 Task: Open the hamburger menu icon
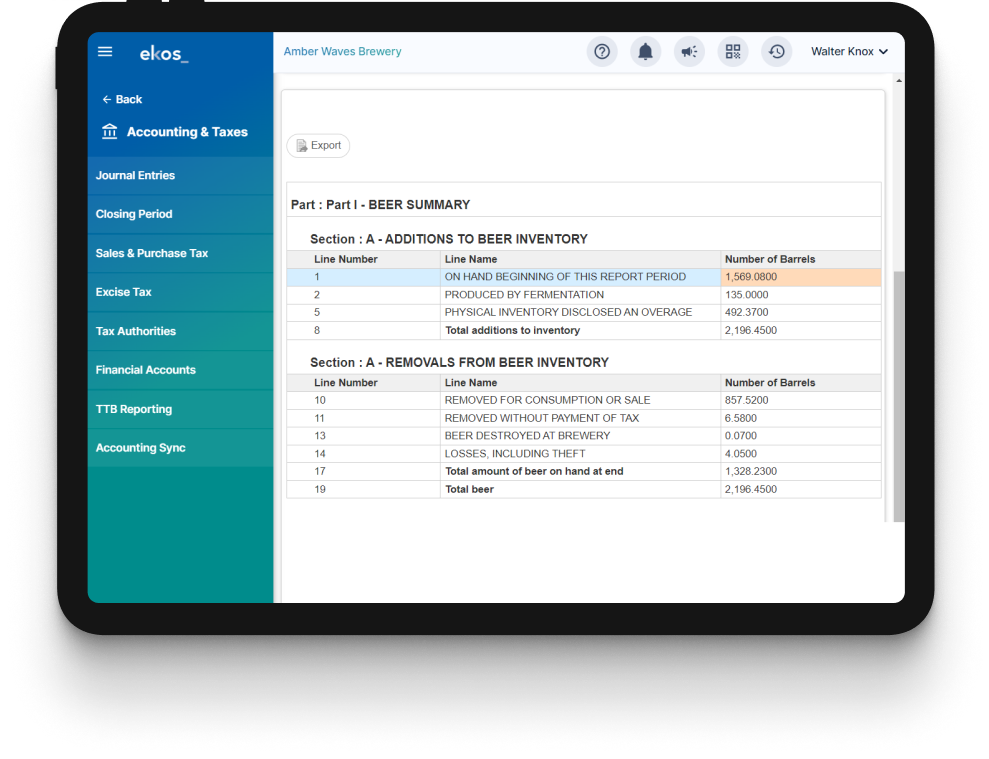pos(105,52)
